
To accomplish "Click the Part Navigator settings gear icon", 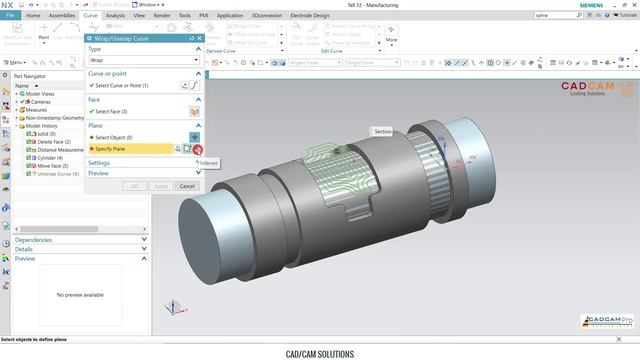I will click(x=5, y=76).
